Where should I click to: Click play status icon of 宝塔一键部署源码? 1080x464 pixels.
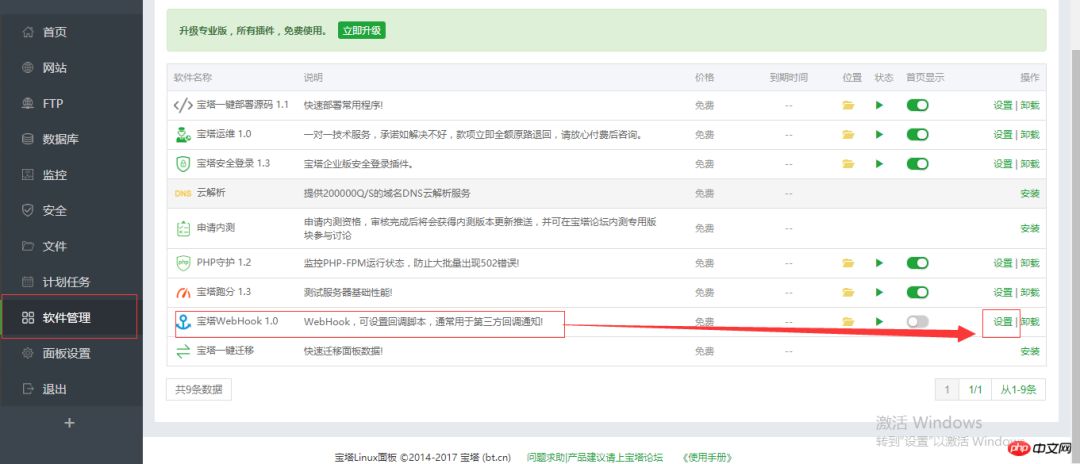point(880,105)
